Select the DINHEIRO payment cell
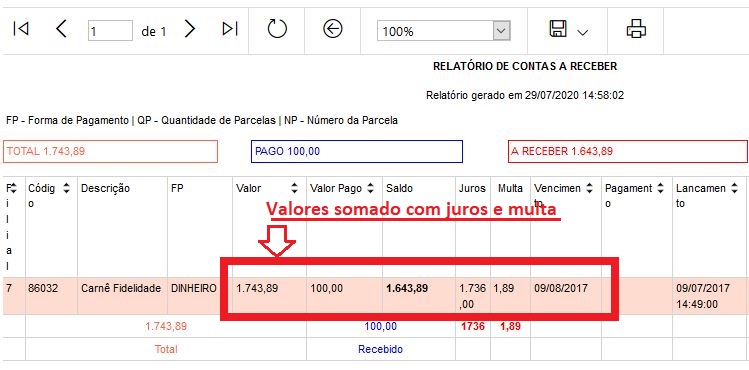 [x=193, y=288]
